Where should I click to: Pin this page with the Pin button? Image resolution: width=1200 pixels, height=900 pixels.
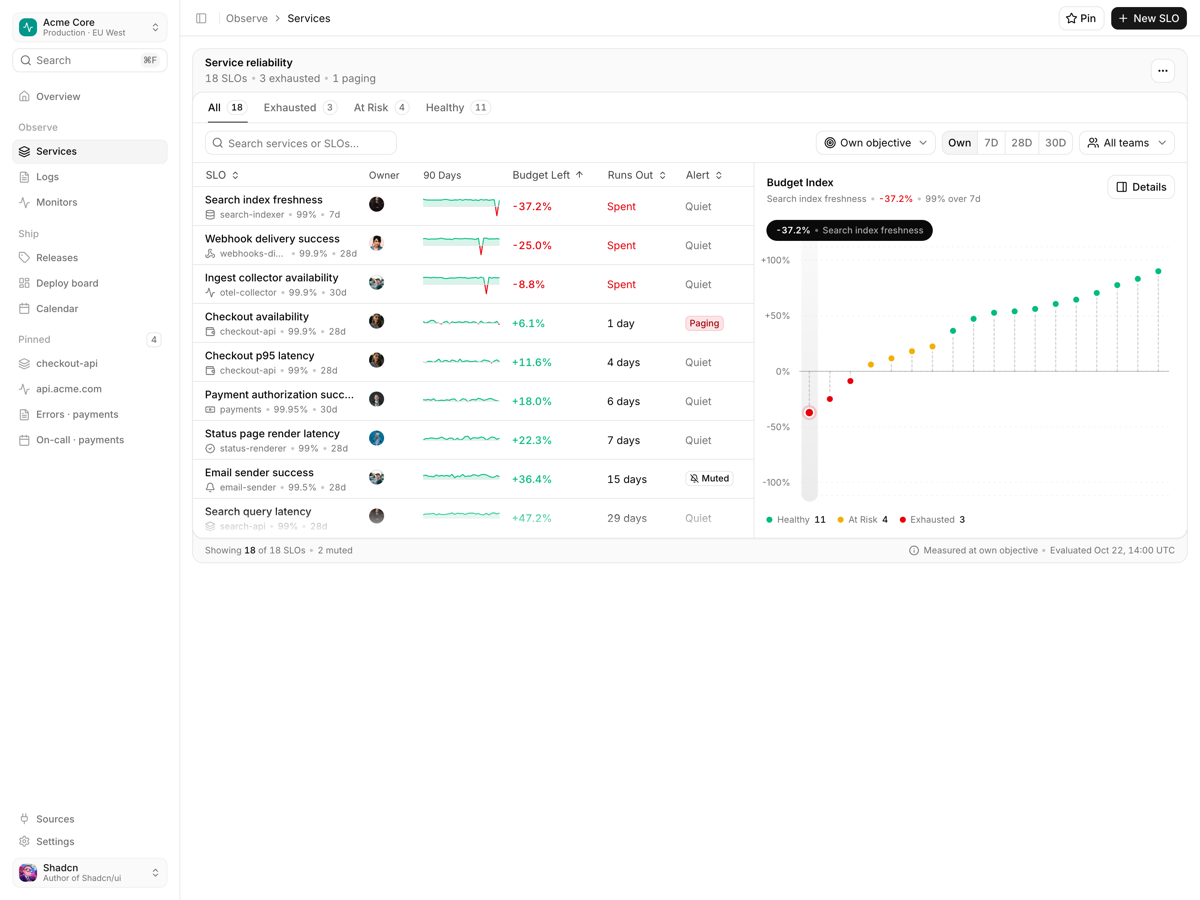coord(1081,18)
